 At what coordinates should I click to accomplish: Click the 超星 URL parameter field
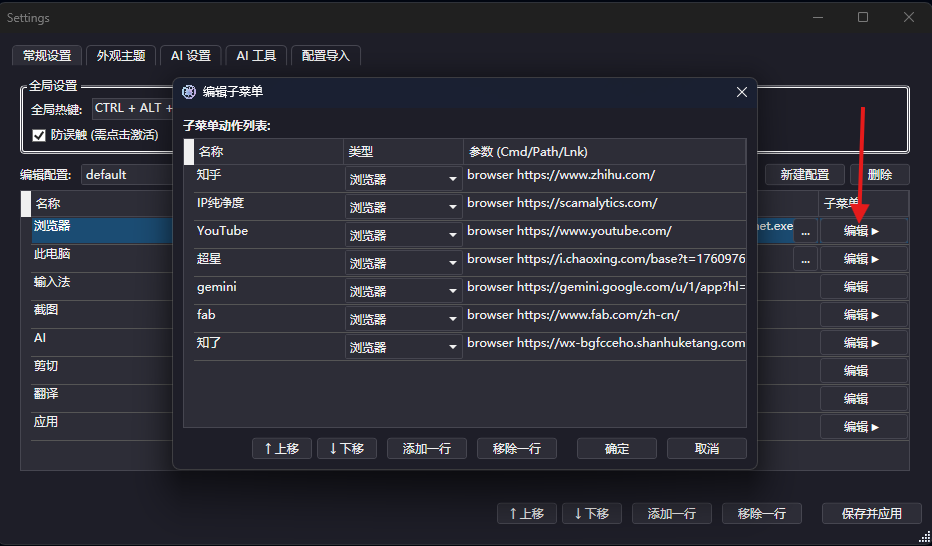[605, 259]
